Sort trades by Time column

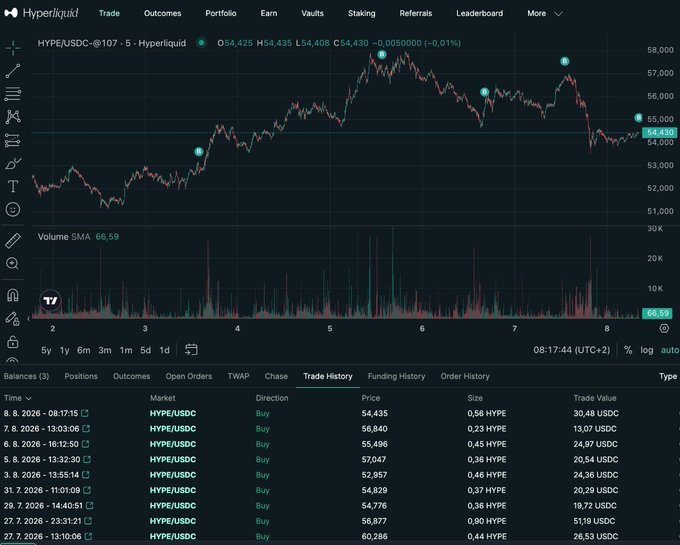click(x=18, y=398)
